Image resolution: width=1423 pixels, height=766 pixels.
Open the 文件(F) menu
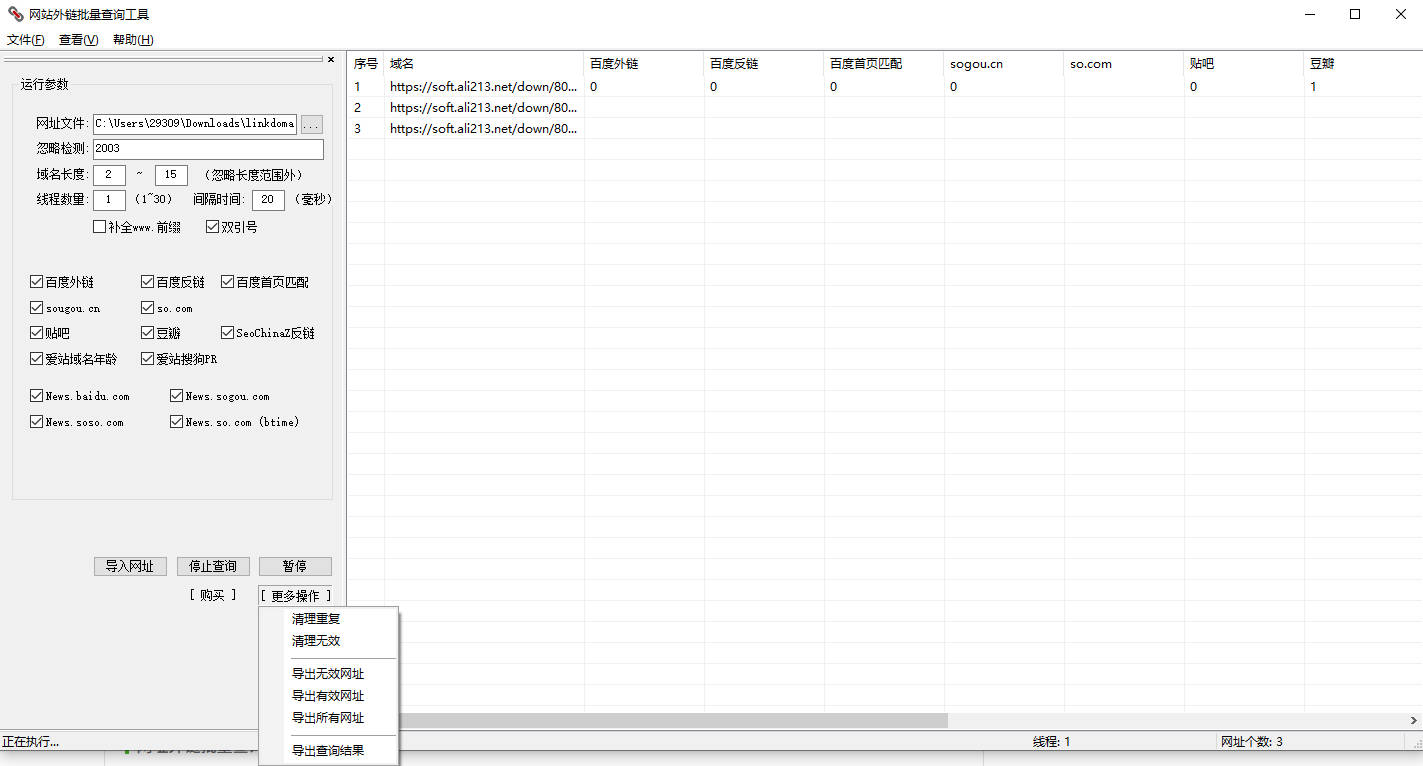[x=25, y=40]
